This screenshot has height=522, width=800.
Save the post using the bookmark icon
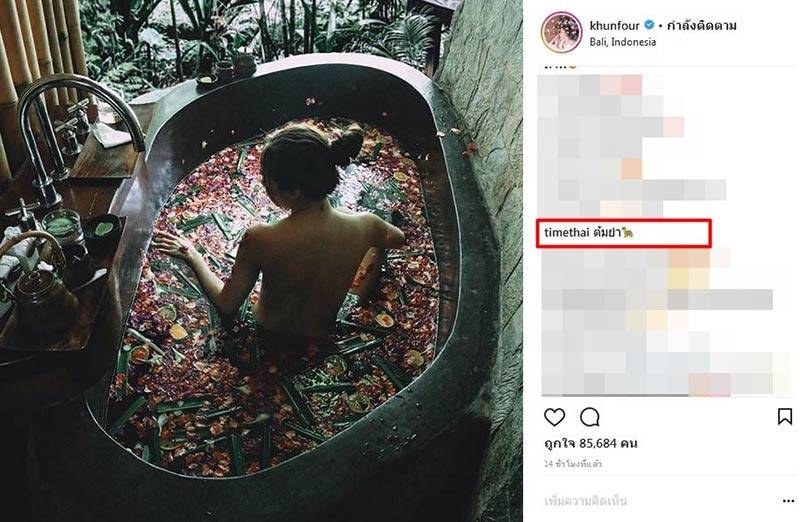pyautogui.click(x=785, y=417)
